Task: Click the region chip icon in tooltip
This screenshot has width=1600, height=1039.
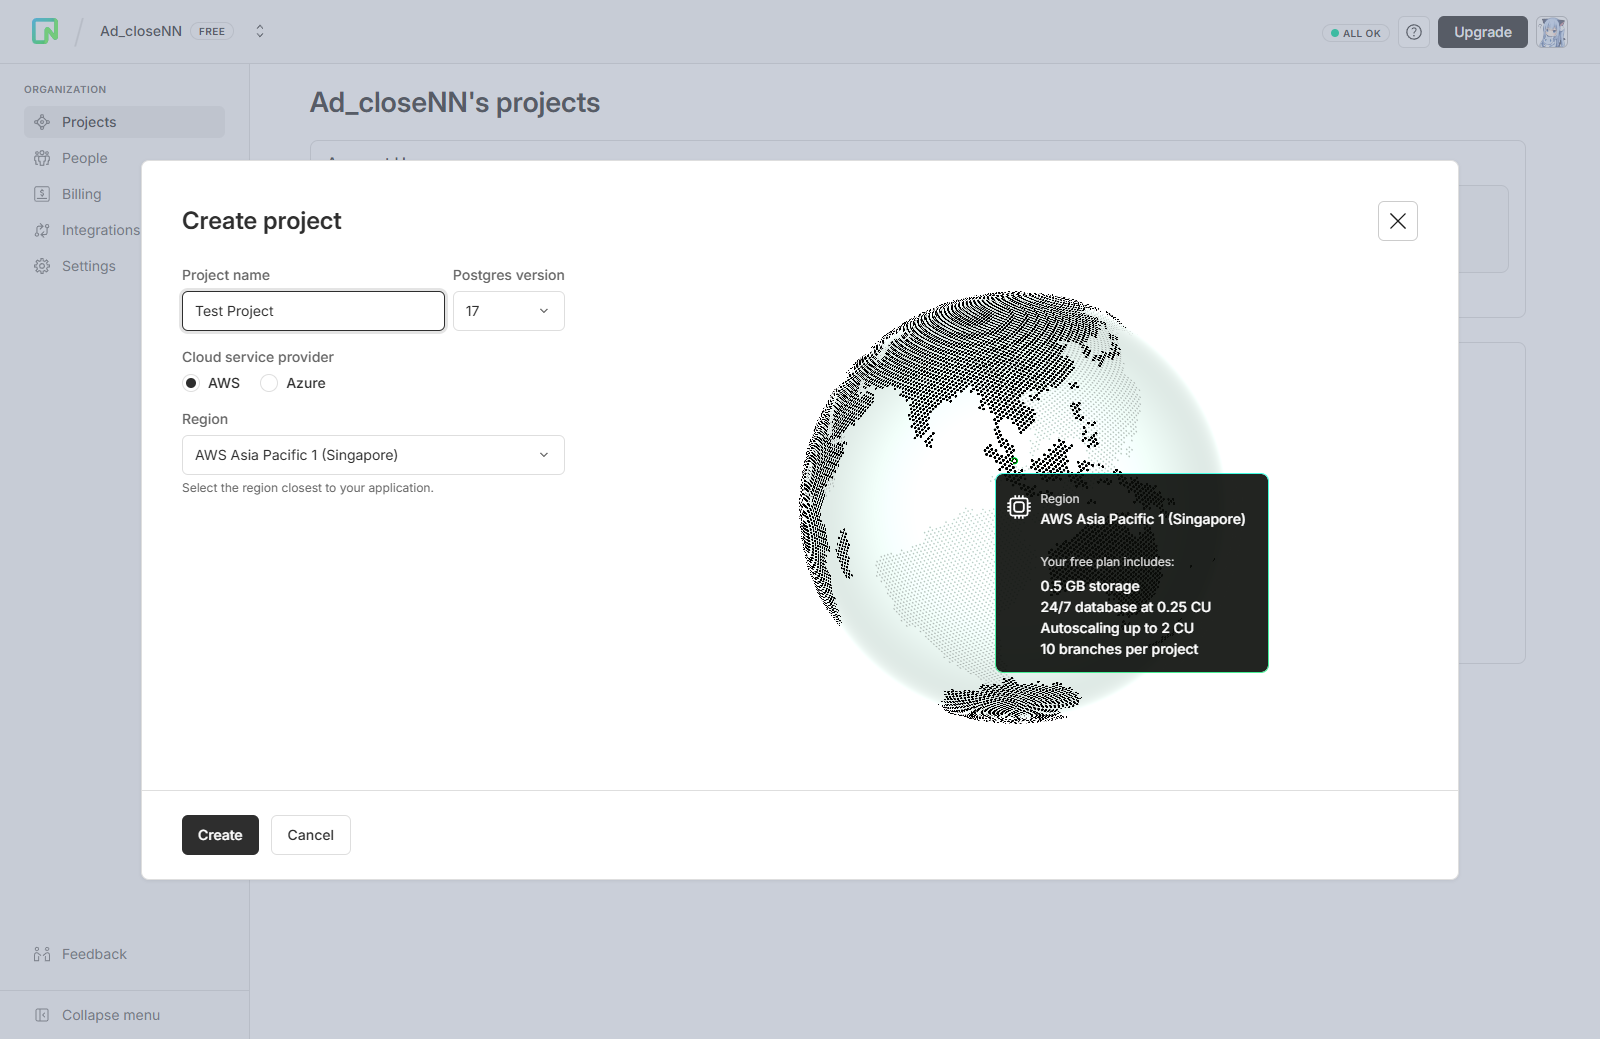Action: coord(1019,507)
